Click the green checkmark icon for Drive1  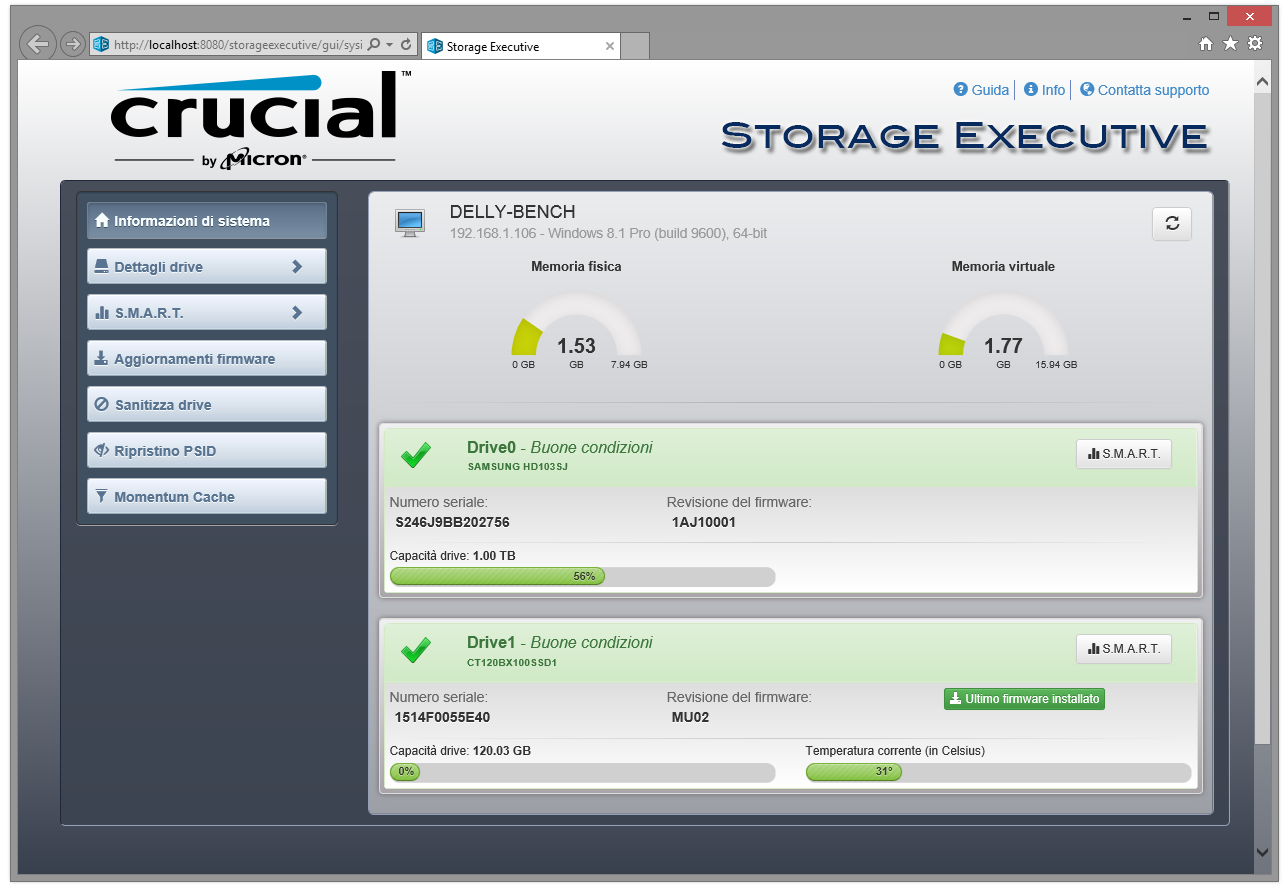pyautogui.click(x=416, y=651)
